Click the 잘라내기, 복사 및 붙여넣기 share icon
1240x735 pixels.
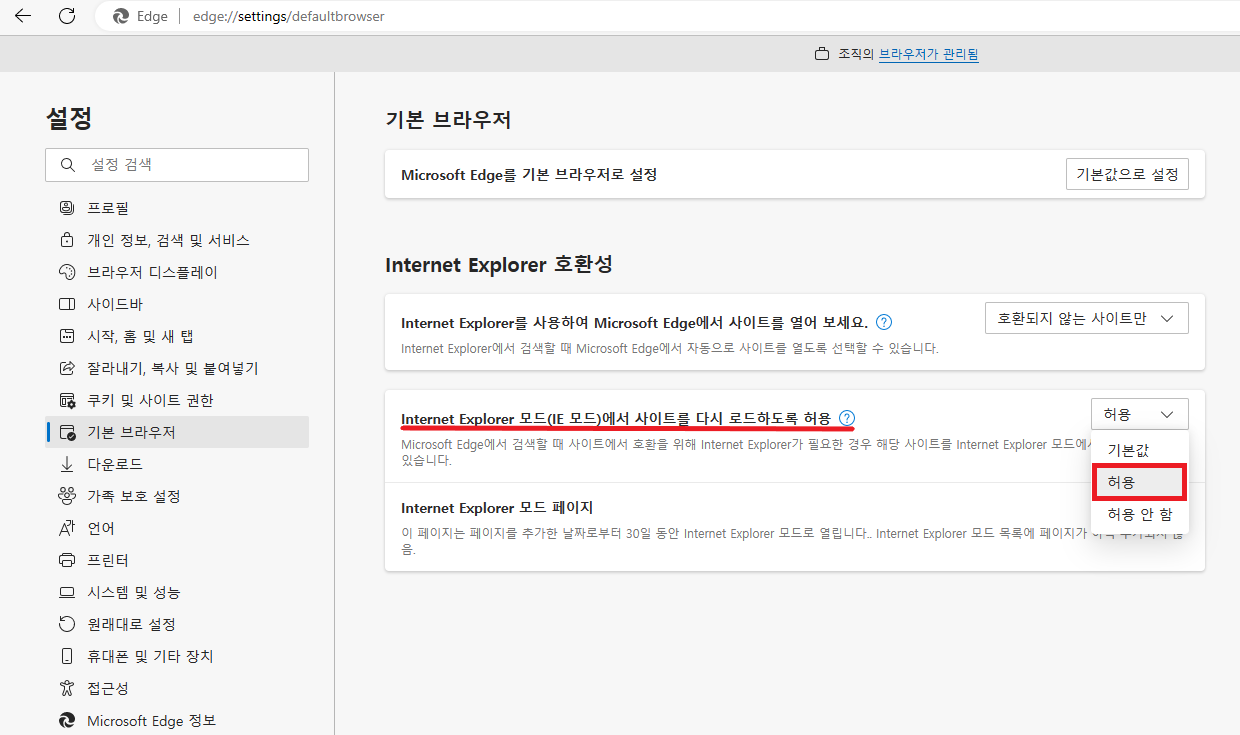pos(67,368)
